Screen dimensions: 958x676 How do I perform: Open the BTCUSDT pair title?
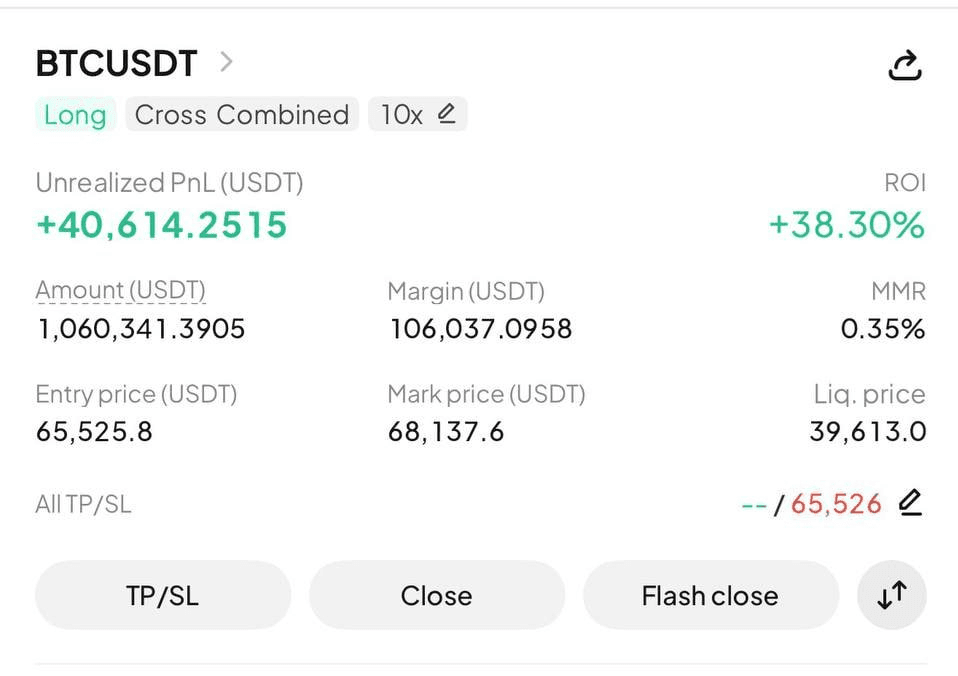point(116,64)
